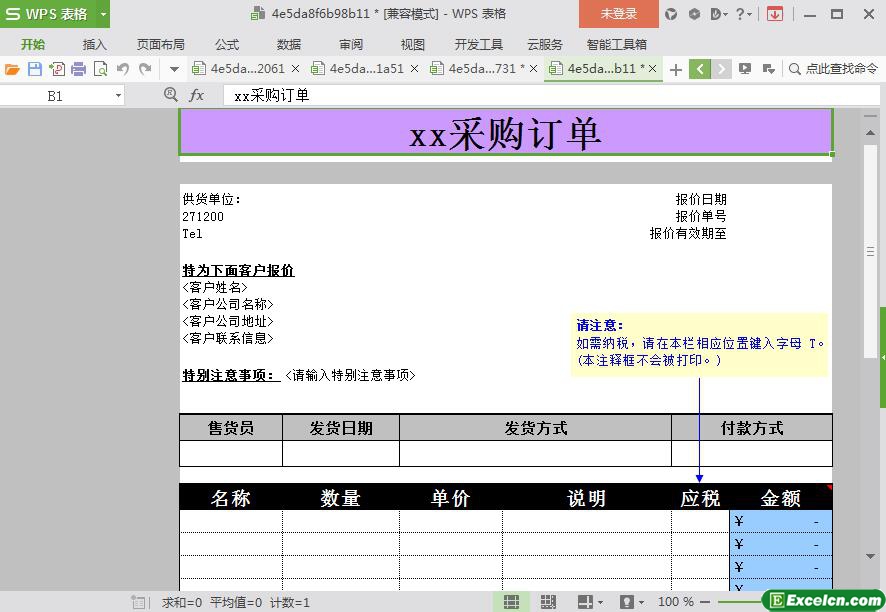The image size is (886, 612).
Task: Switch to normal view in status bar
Action: [511, 602]
